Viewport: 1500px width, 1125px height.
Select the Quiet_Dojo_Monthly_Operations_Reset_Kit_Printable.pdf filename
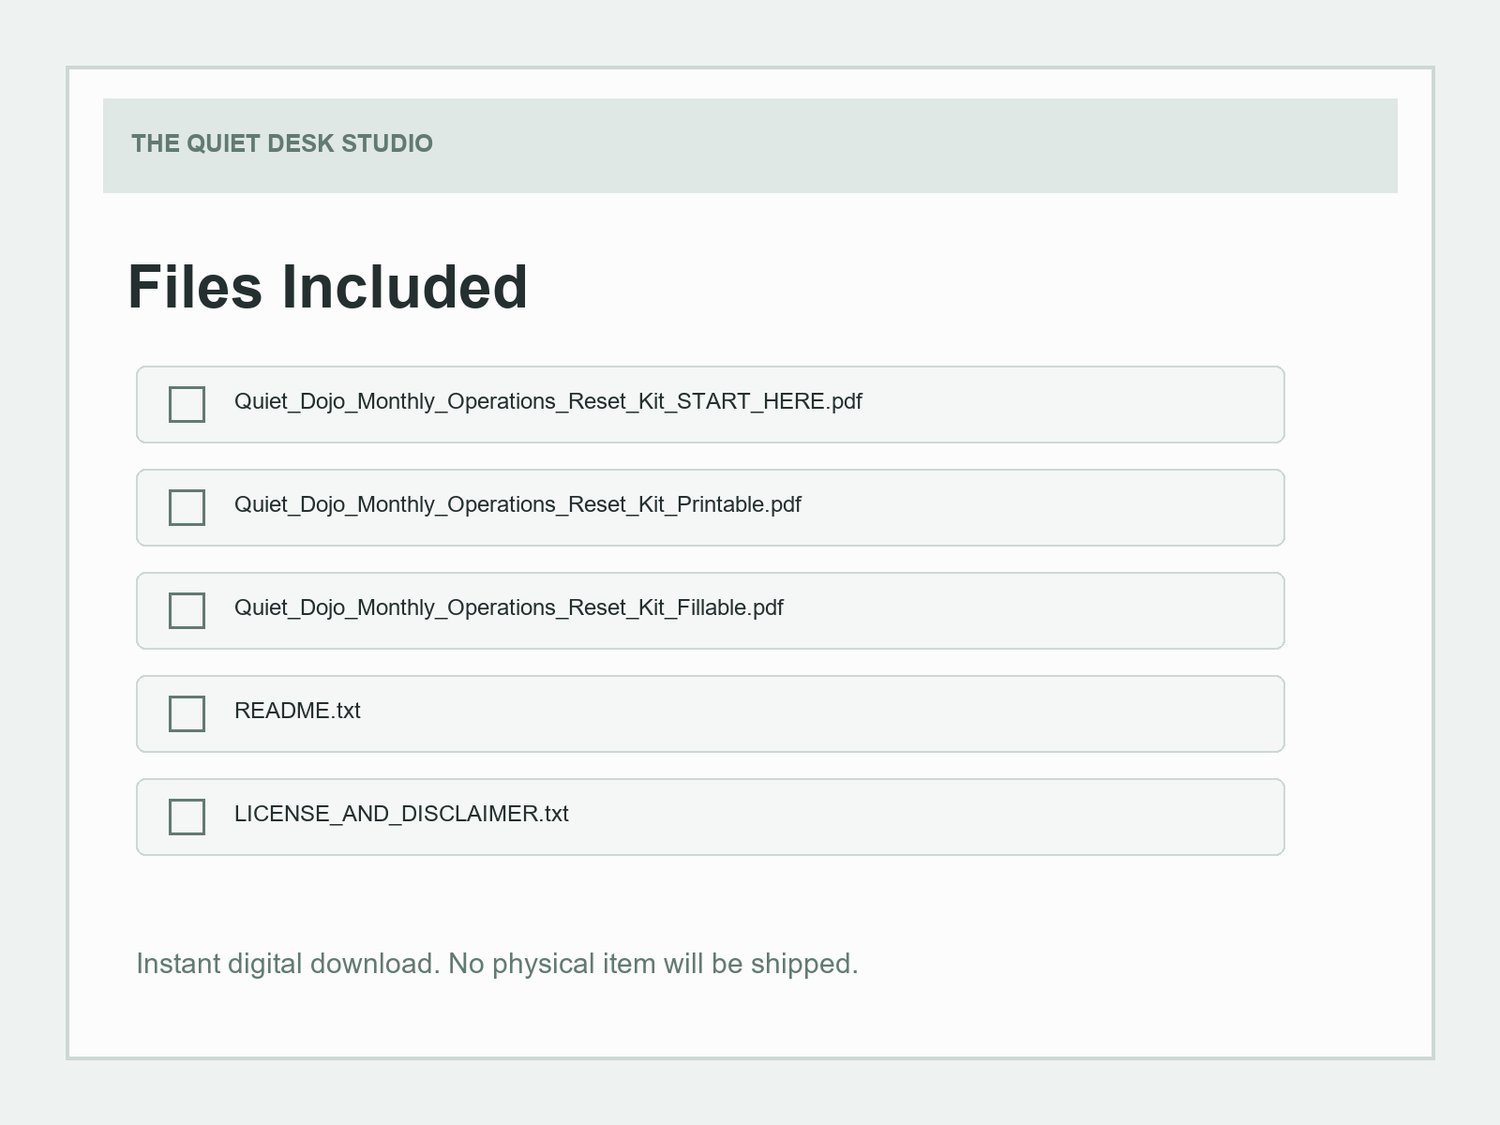pos(518,505)
